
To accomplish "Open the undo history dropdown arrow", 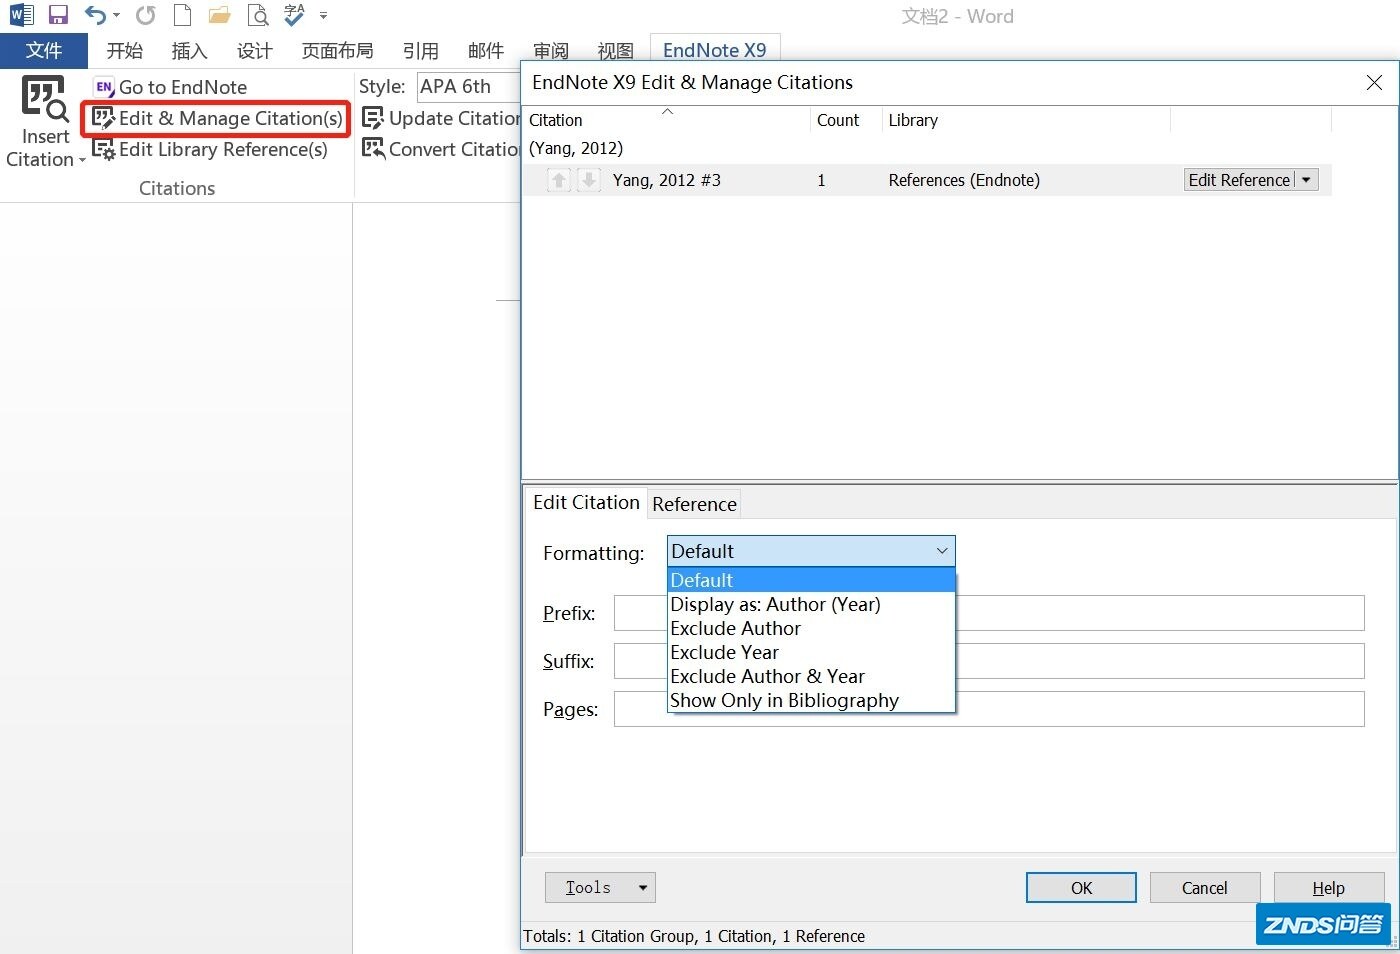I will click(116, 16).
